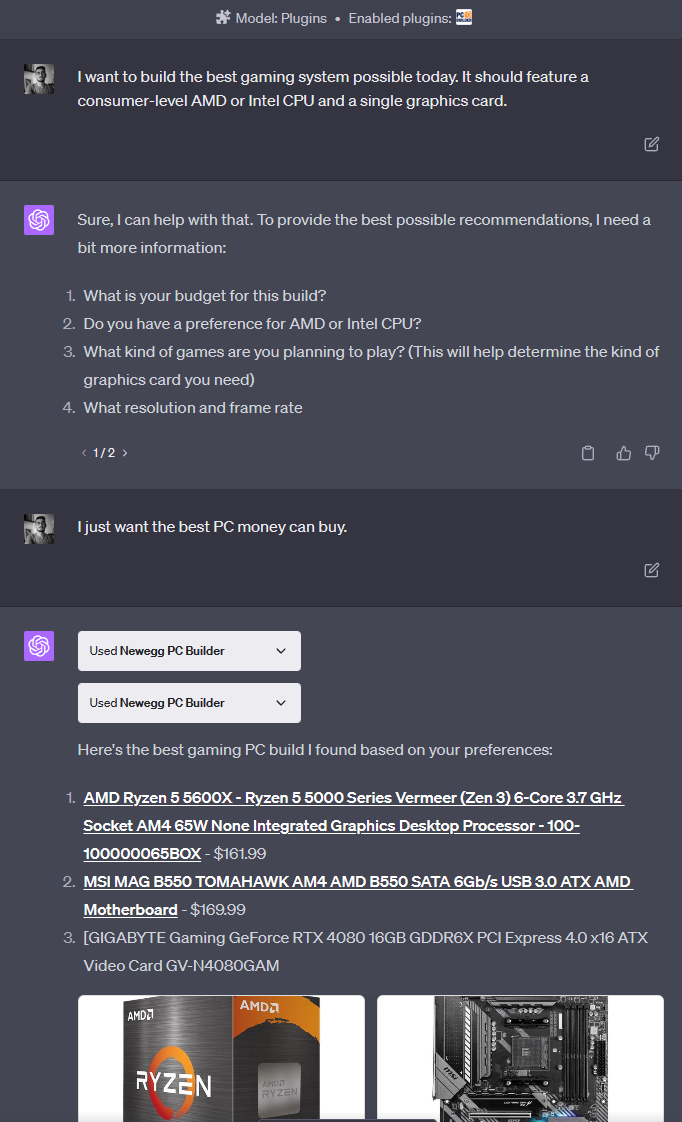Edit the 'best PC money can buy' message
Viewport: 682px width, 1122px height.
[x=651, y=569]
